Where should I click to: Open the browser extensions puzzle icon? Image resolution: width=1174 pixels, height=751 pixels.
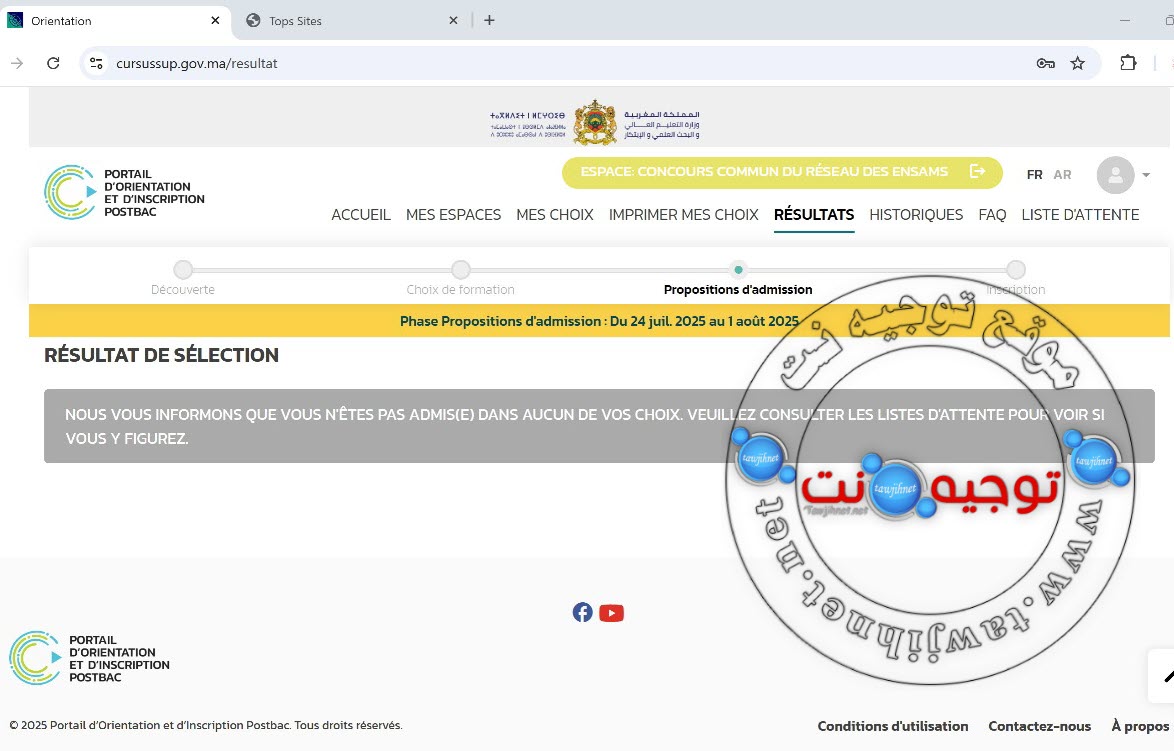click(x=1128, y=64)
